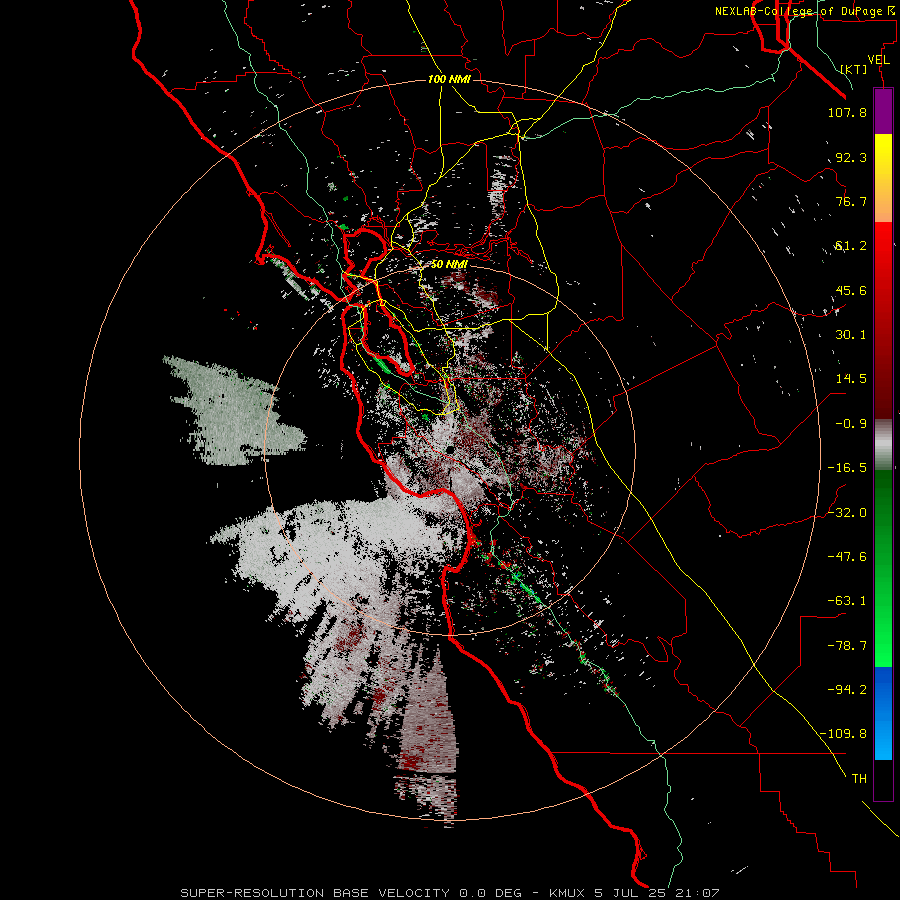The width and height of the screenshot is (900, 900).
Task: Click the SUPER-RESOLUTION BASE VELOCITY caption text
Action: (x=315, y=893)
